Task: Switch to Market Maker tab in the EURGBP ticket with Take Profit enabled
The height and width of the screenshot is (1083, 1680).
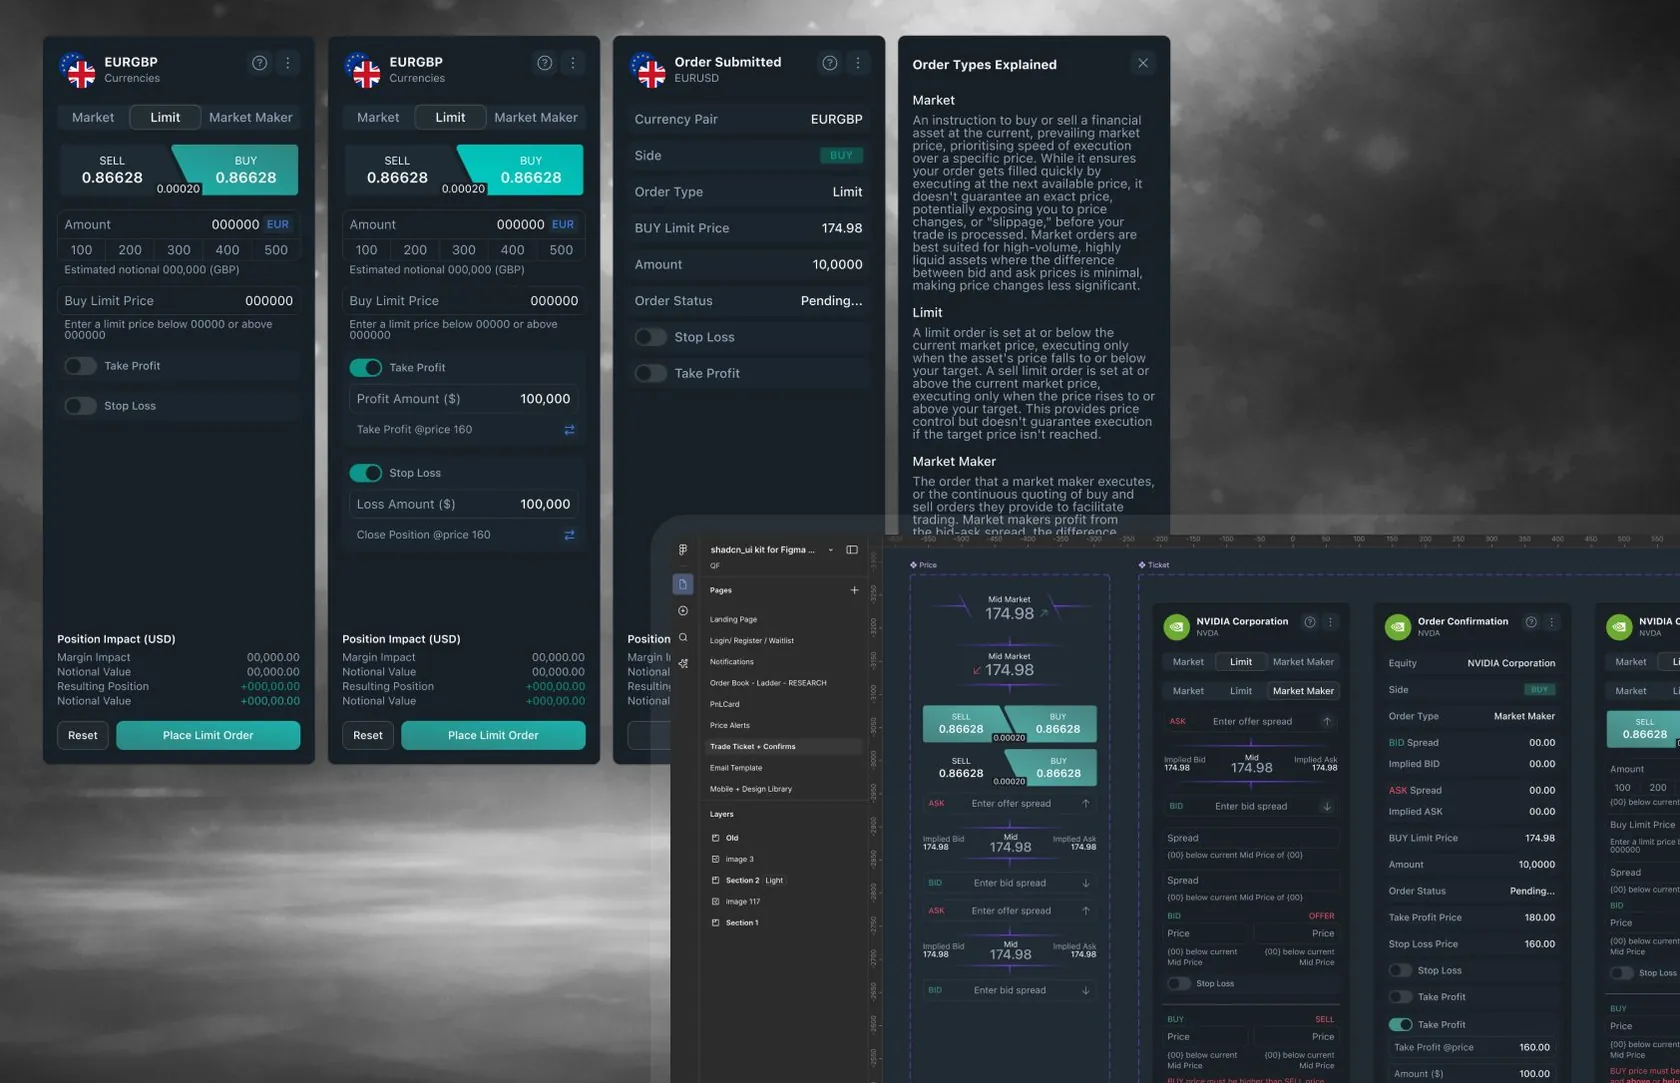Action: (x=536, y=117)
